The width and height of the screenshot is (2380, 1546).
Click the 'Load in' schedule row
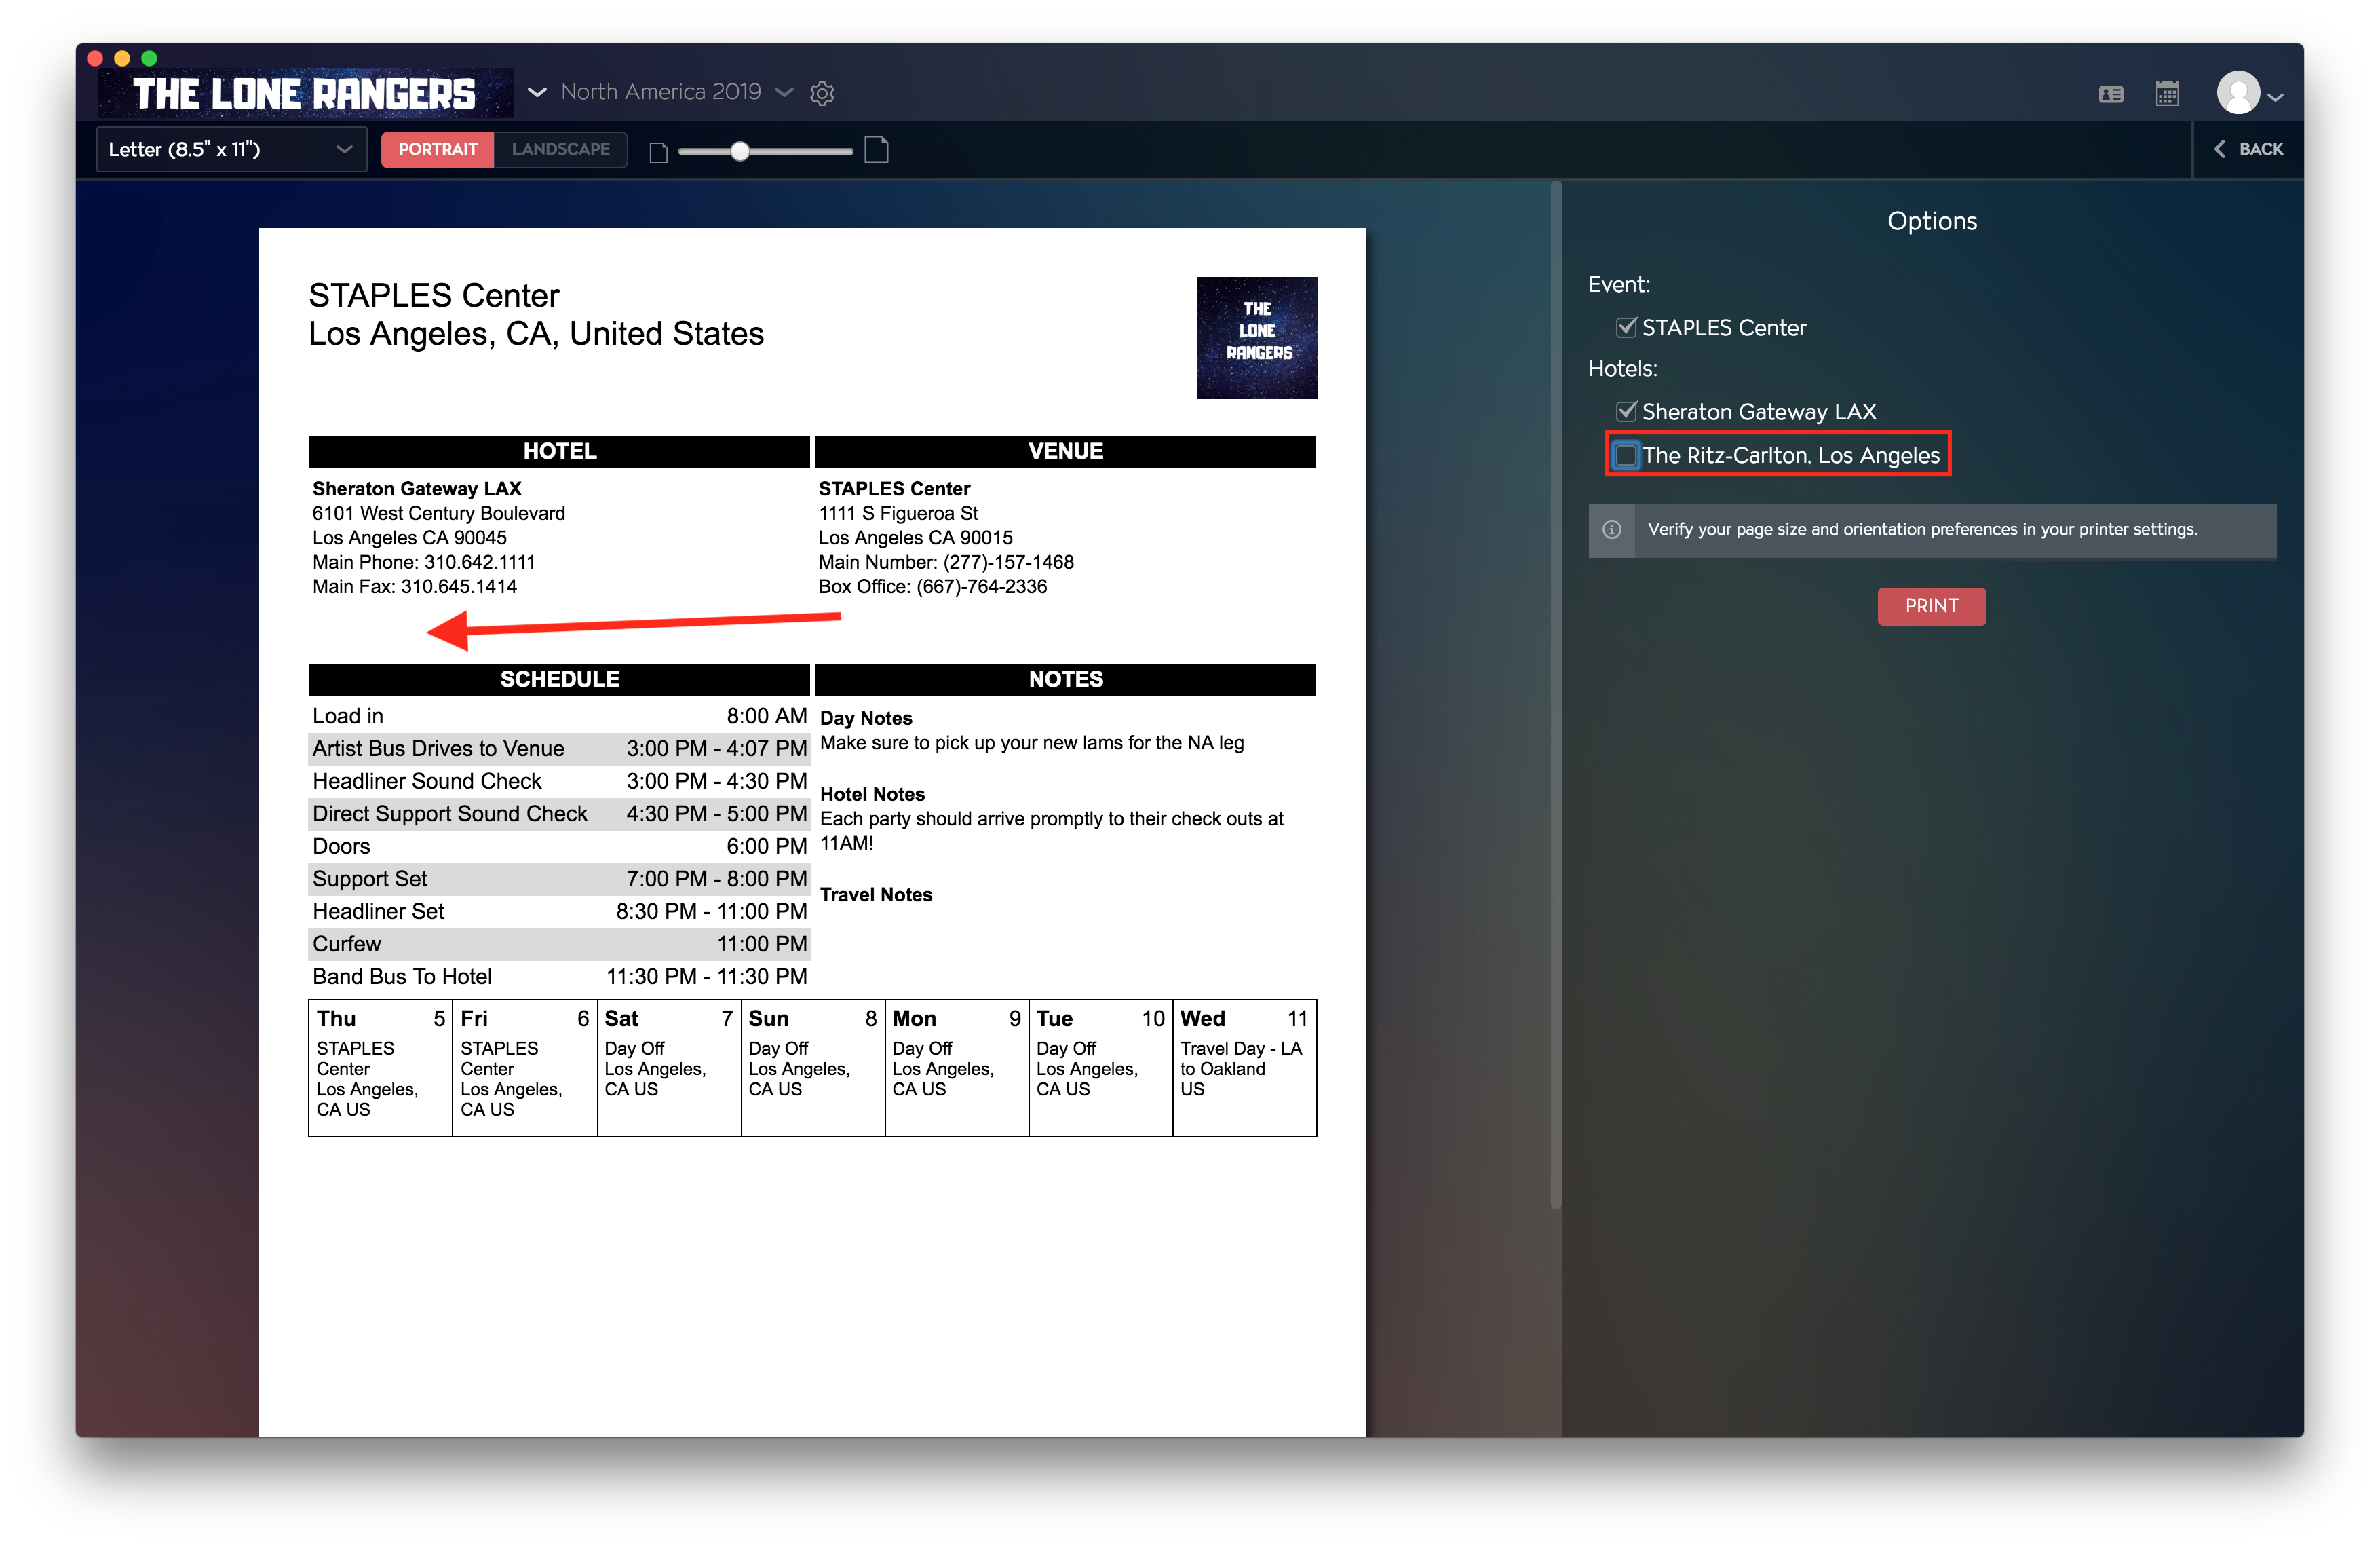(x=559, y=716)
